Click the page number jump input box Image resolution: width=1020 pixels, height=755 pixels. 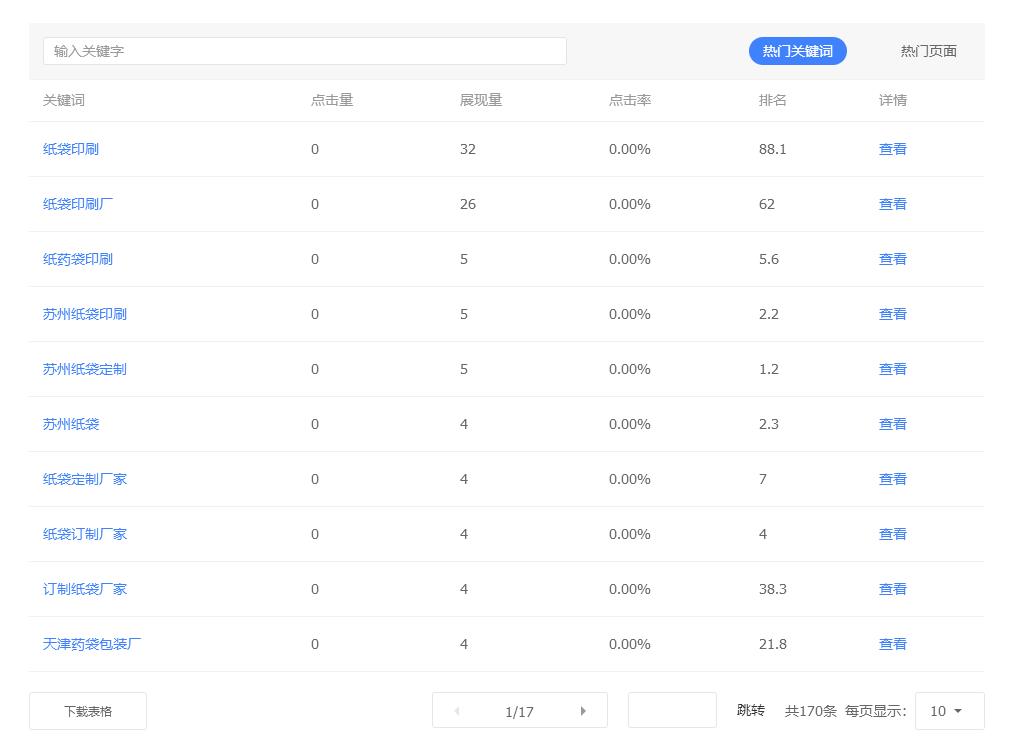[672, 710]
